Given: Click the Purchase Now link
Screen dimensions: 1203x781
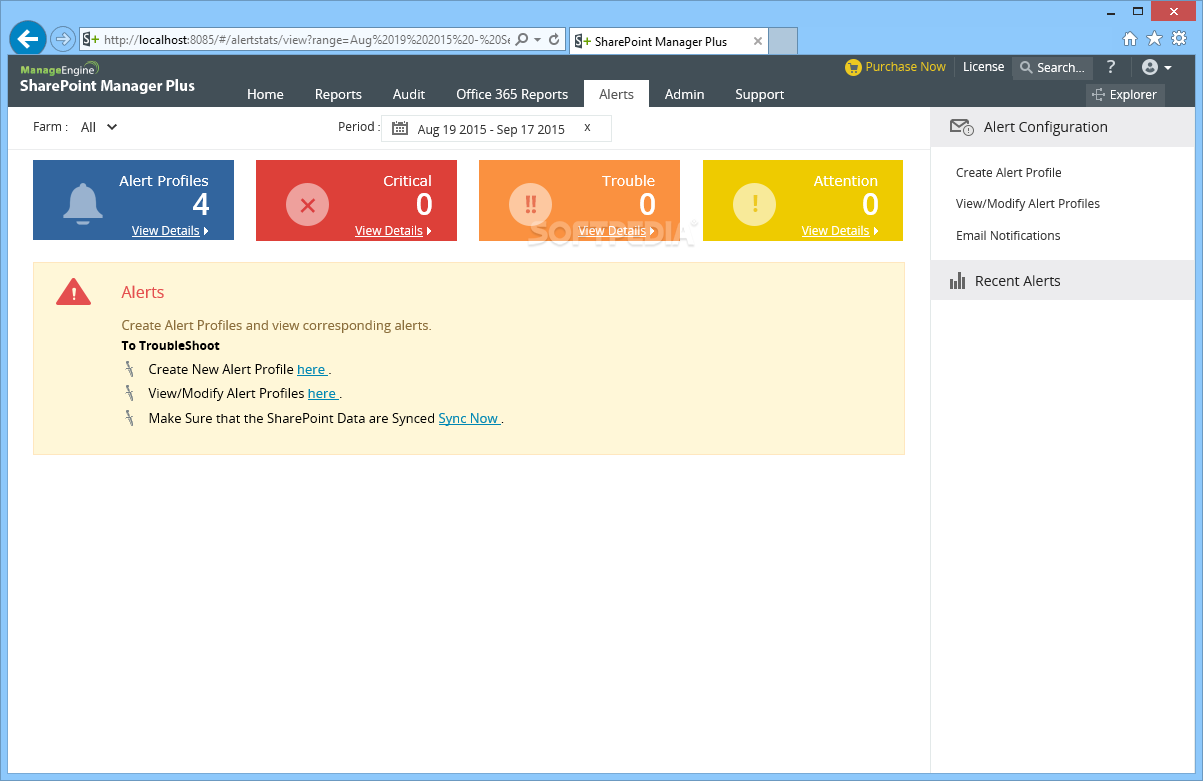Looking at the screenshot, I should (x=905, y=67).
